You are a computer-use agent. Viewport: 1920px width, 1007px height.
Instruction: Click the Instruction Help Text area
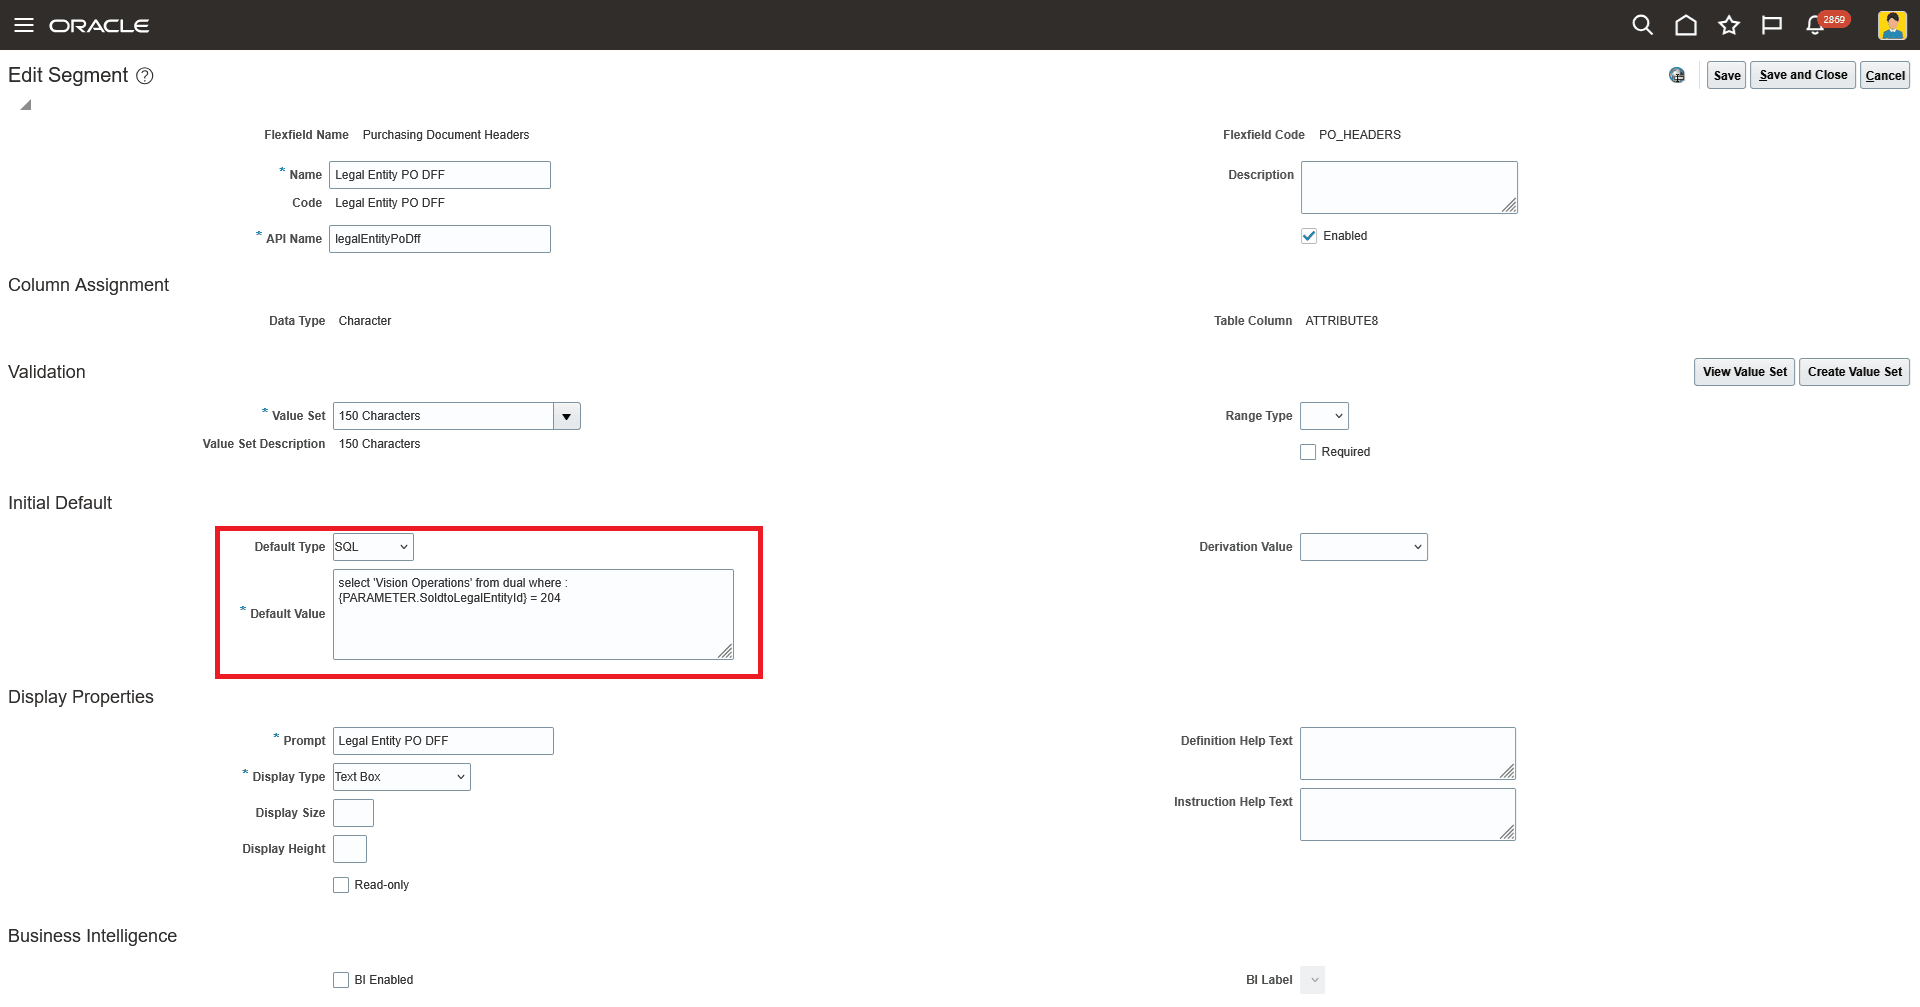coord(1408,815)
